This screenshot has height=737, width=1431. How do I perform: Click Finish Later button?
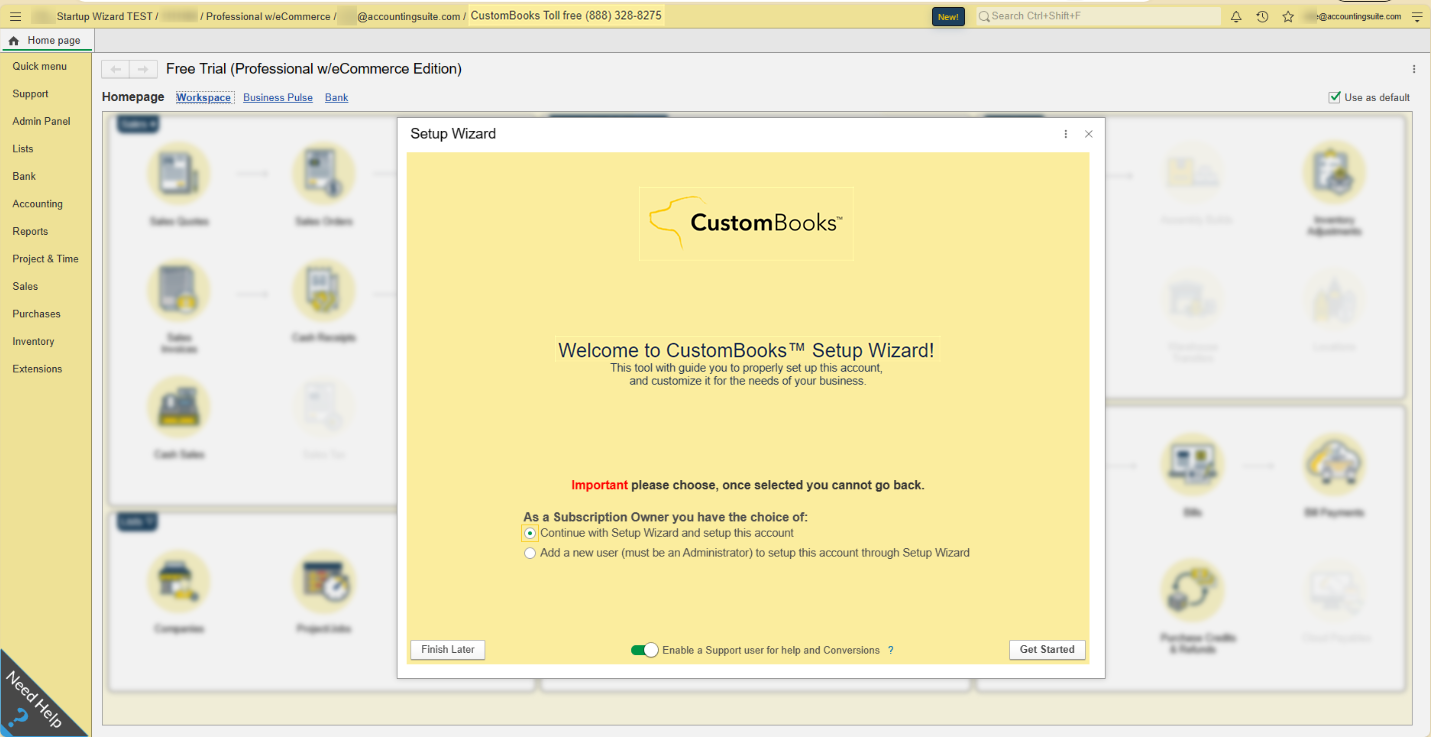click(x=448, y=650)
